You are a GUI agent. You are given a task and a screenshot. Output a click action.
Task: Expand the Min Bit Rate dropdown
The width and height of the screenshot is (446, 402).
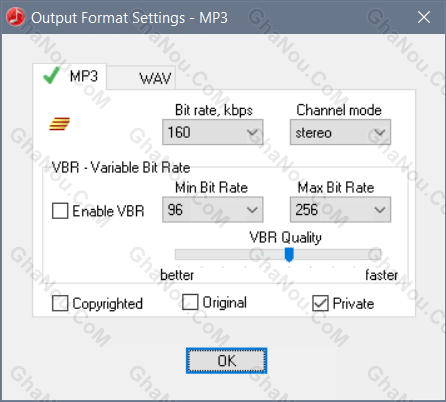213,210
